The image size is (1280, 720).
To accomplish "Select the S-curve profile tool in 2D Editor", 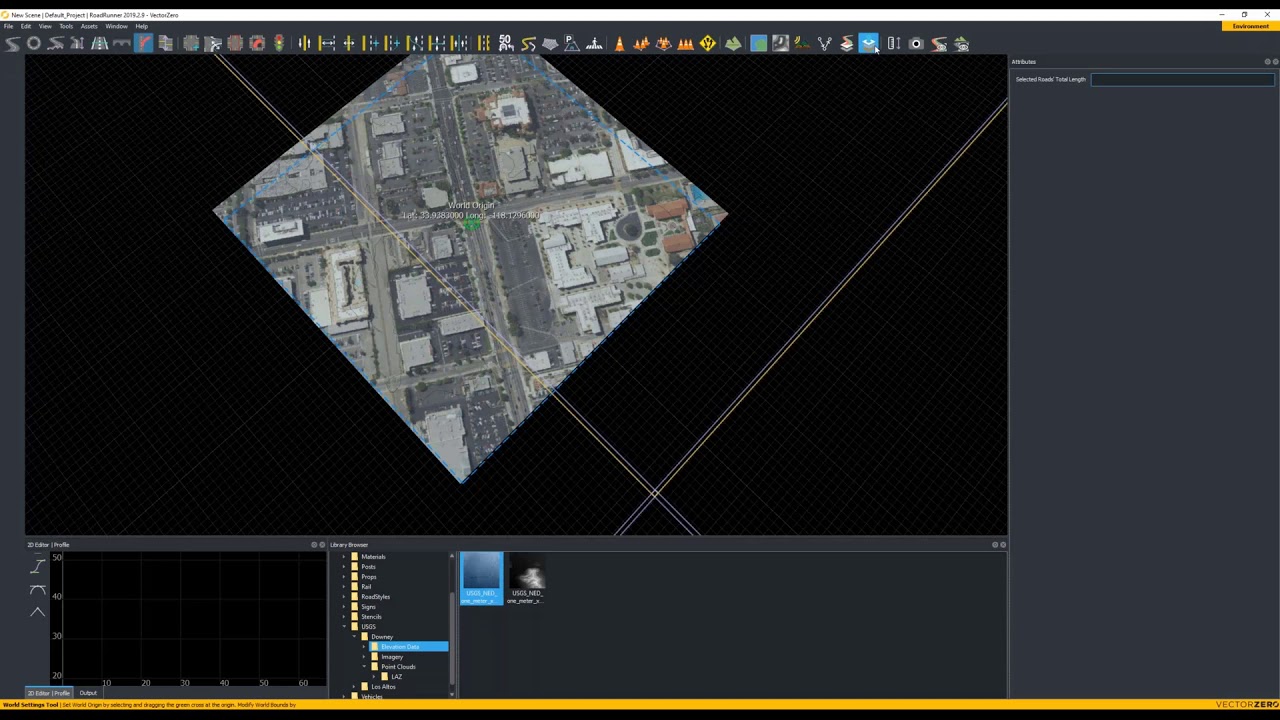I will [37, 567].
